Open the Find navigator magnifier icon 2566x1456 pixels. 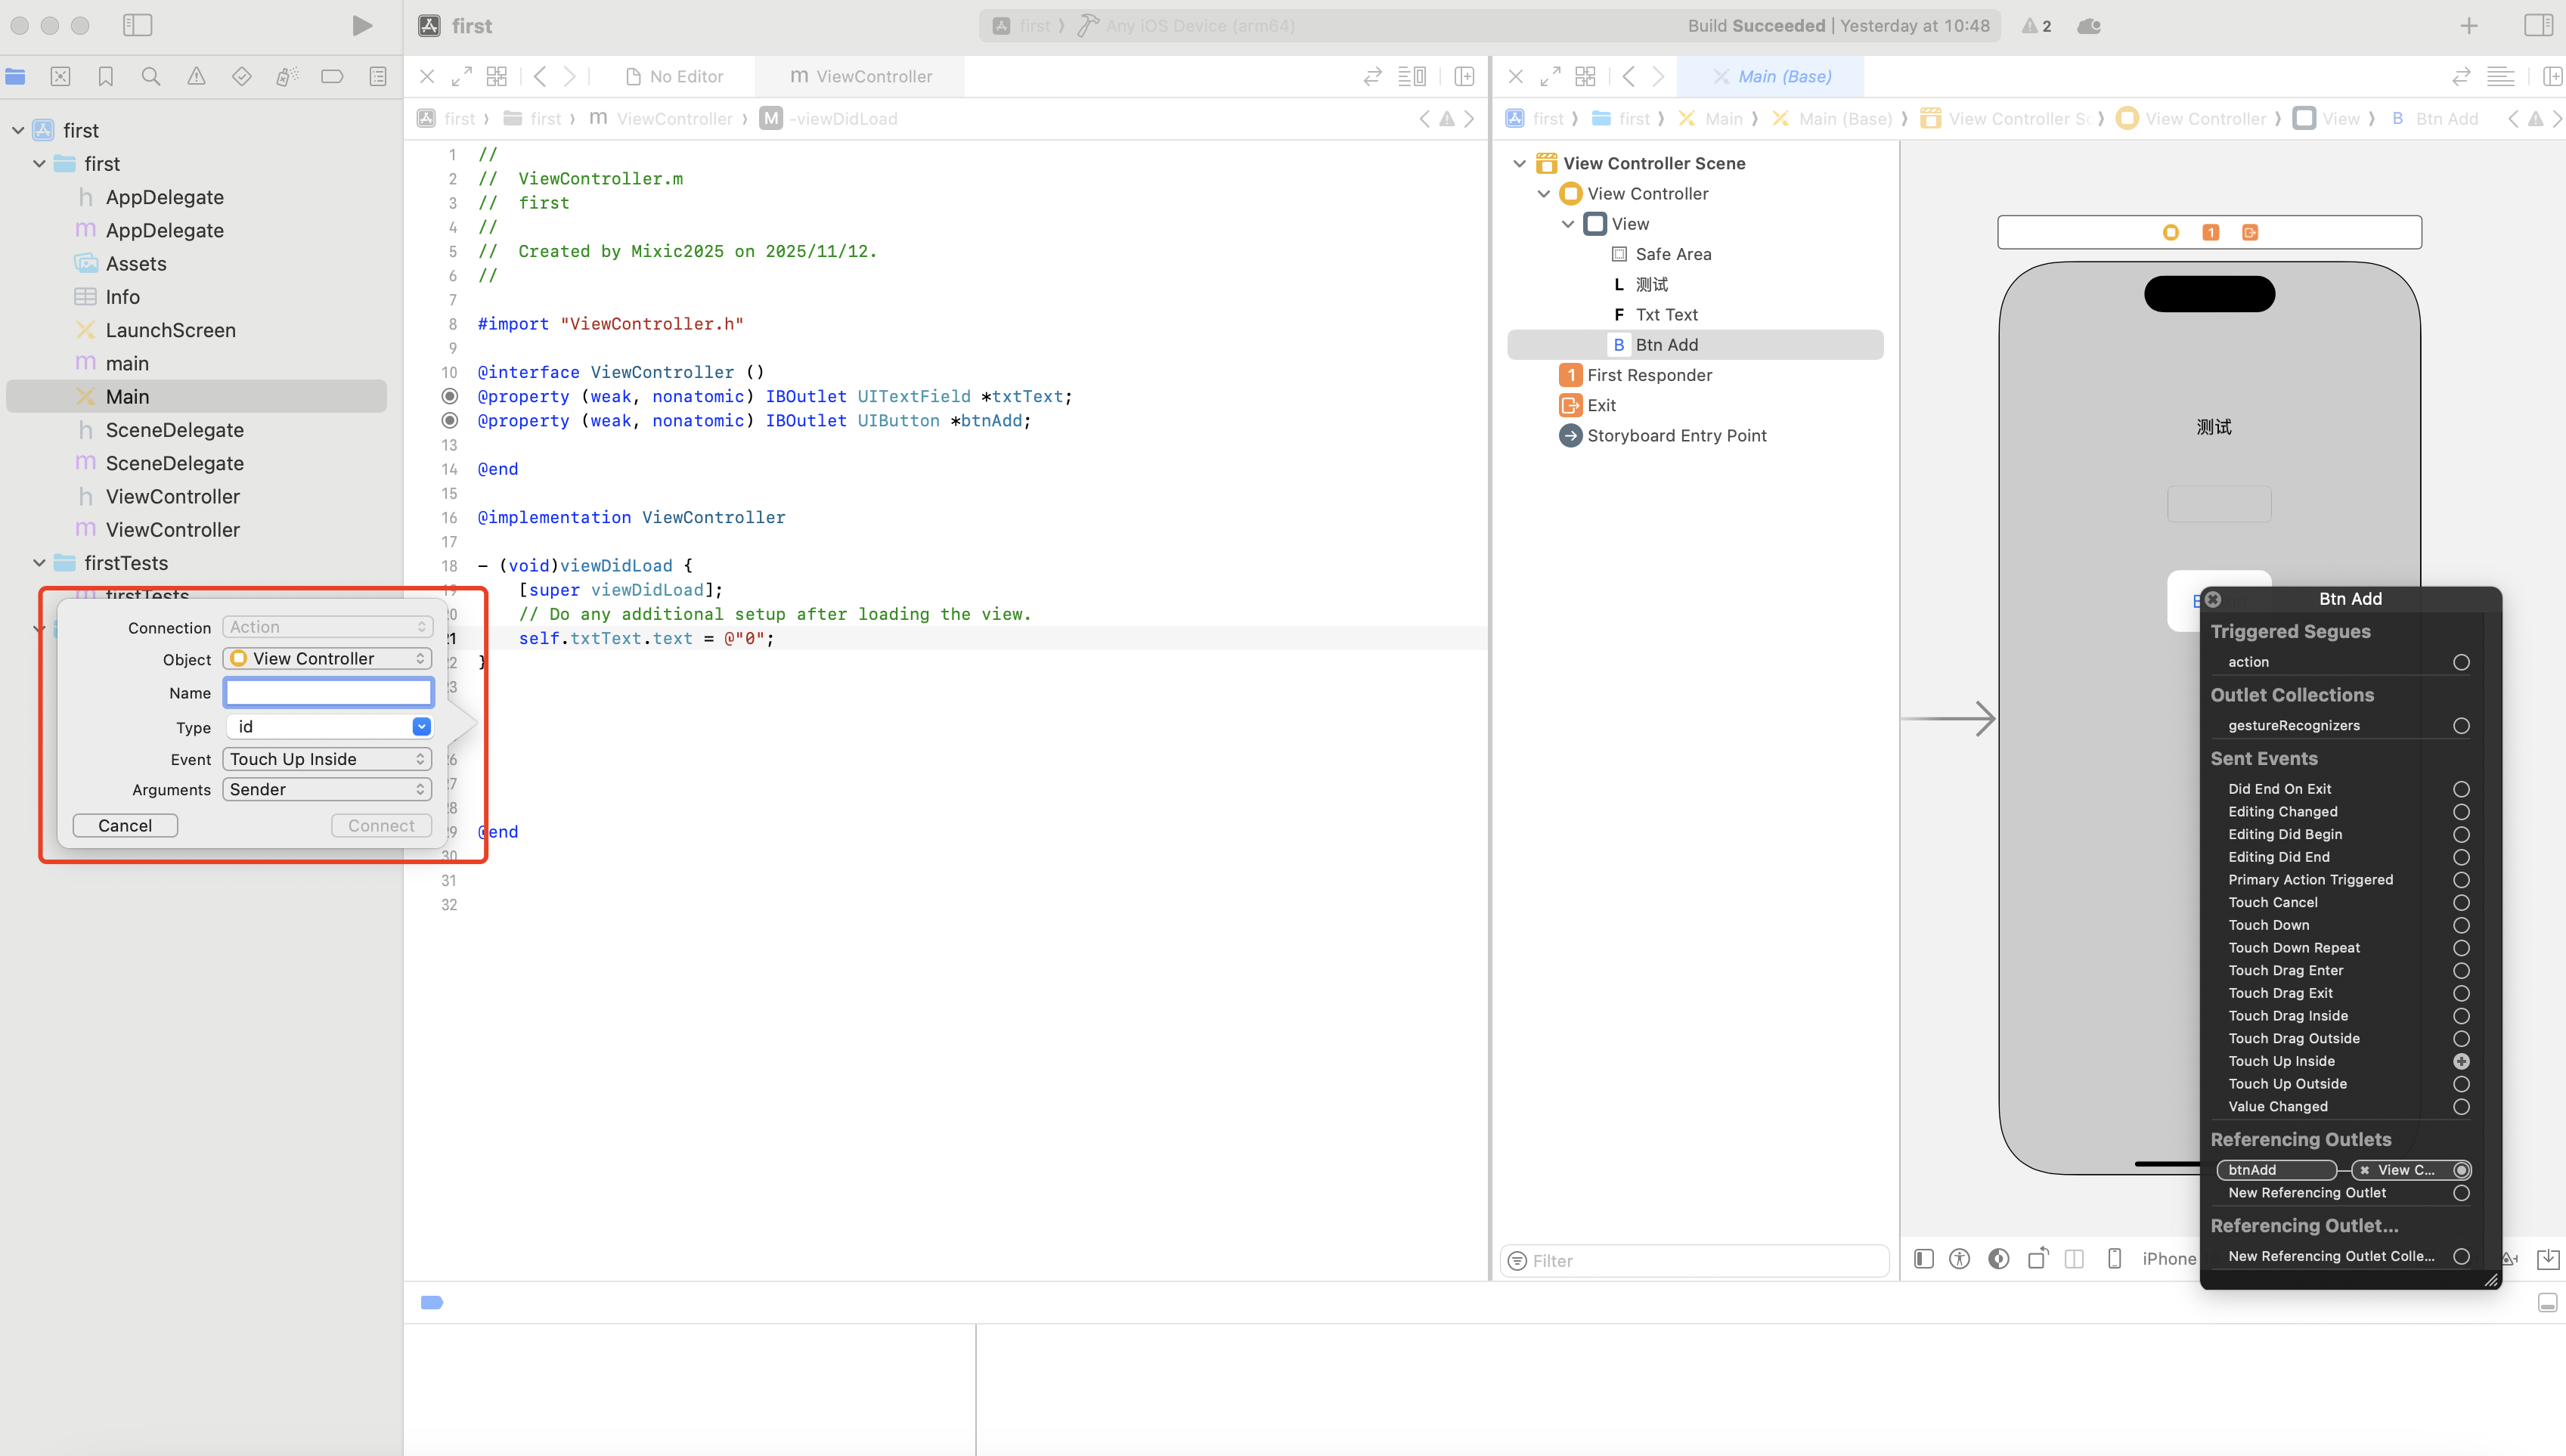click(x=151, y=76)
